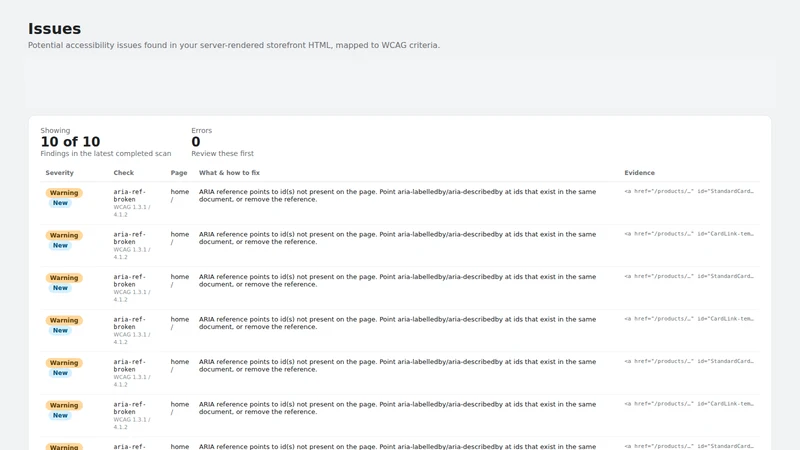Screen dimensions: 800x450
Task: Click the subtitle about potential accessibility issues
Action: tap(234, 45)
